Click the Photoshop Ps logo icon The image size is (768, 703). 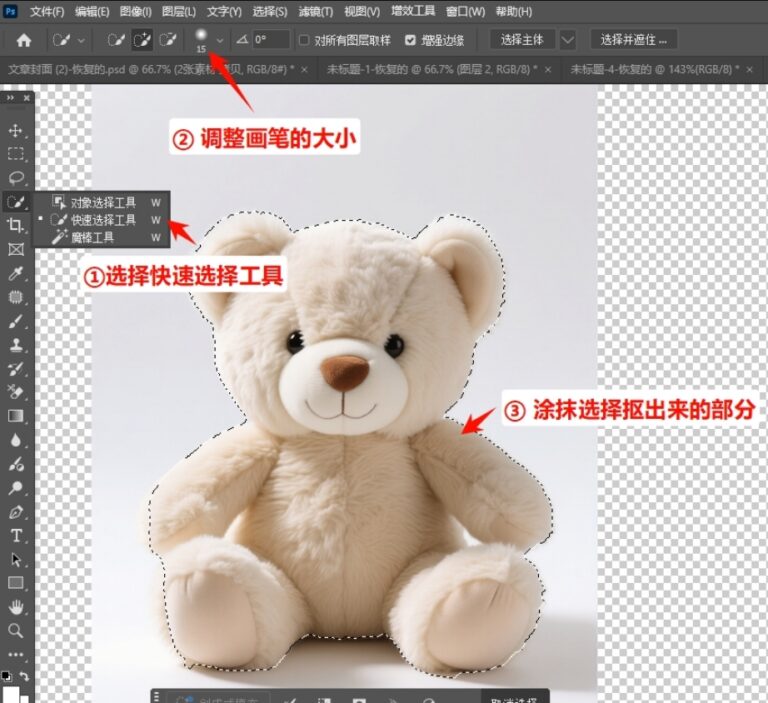10,10
